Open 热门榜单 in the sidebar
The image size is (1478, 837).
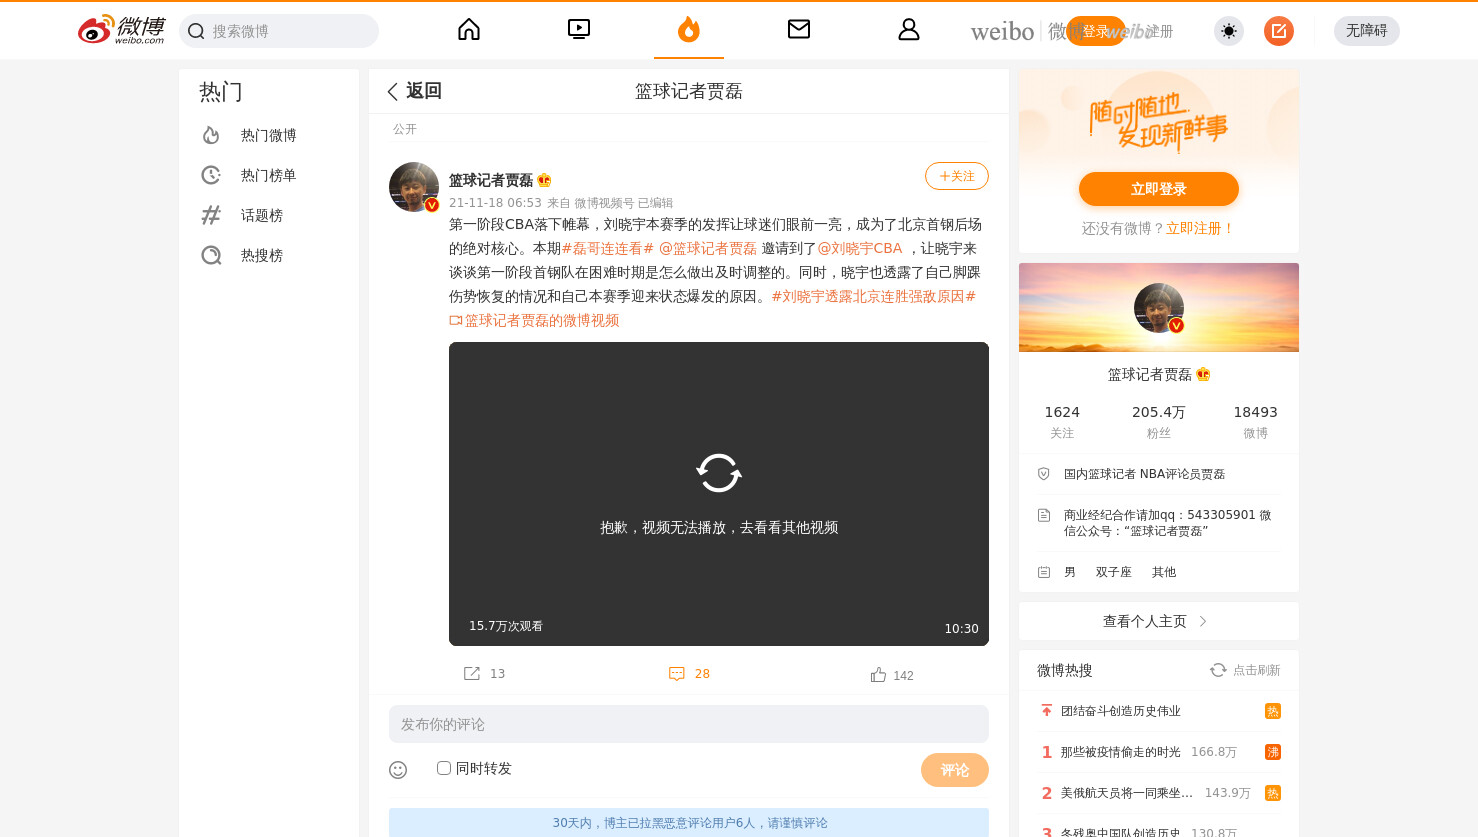point(269,175)
